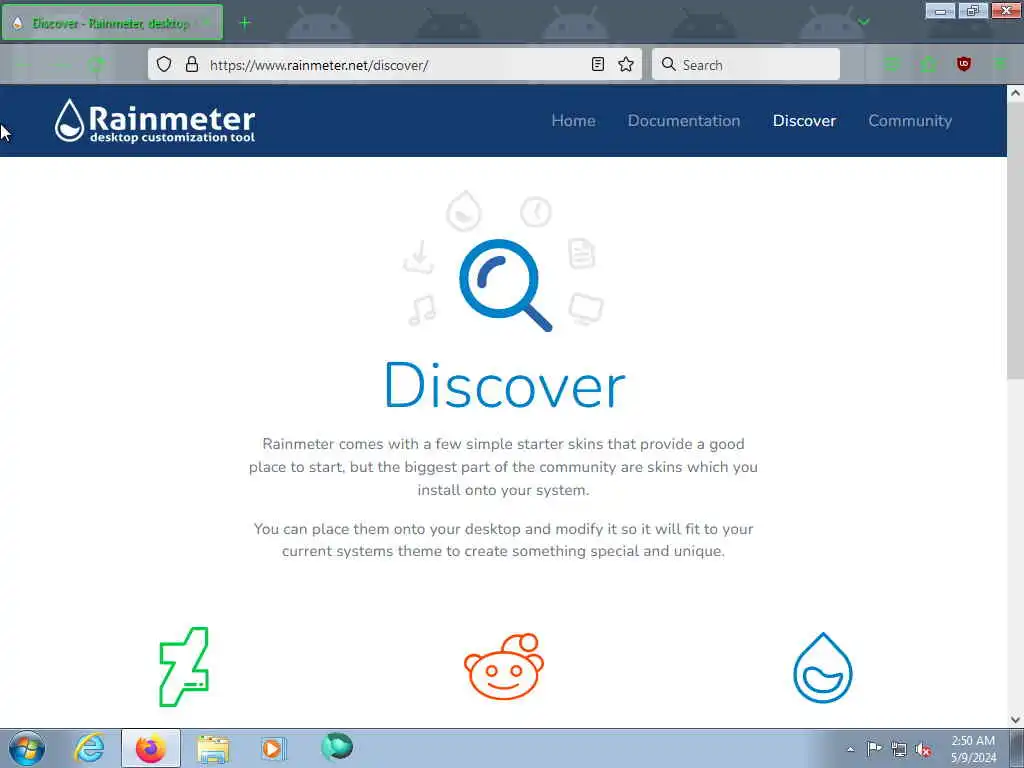Click the Firefox taskbar button
Screen dimensions: 1024x768
click(151, 748)
